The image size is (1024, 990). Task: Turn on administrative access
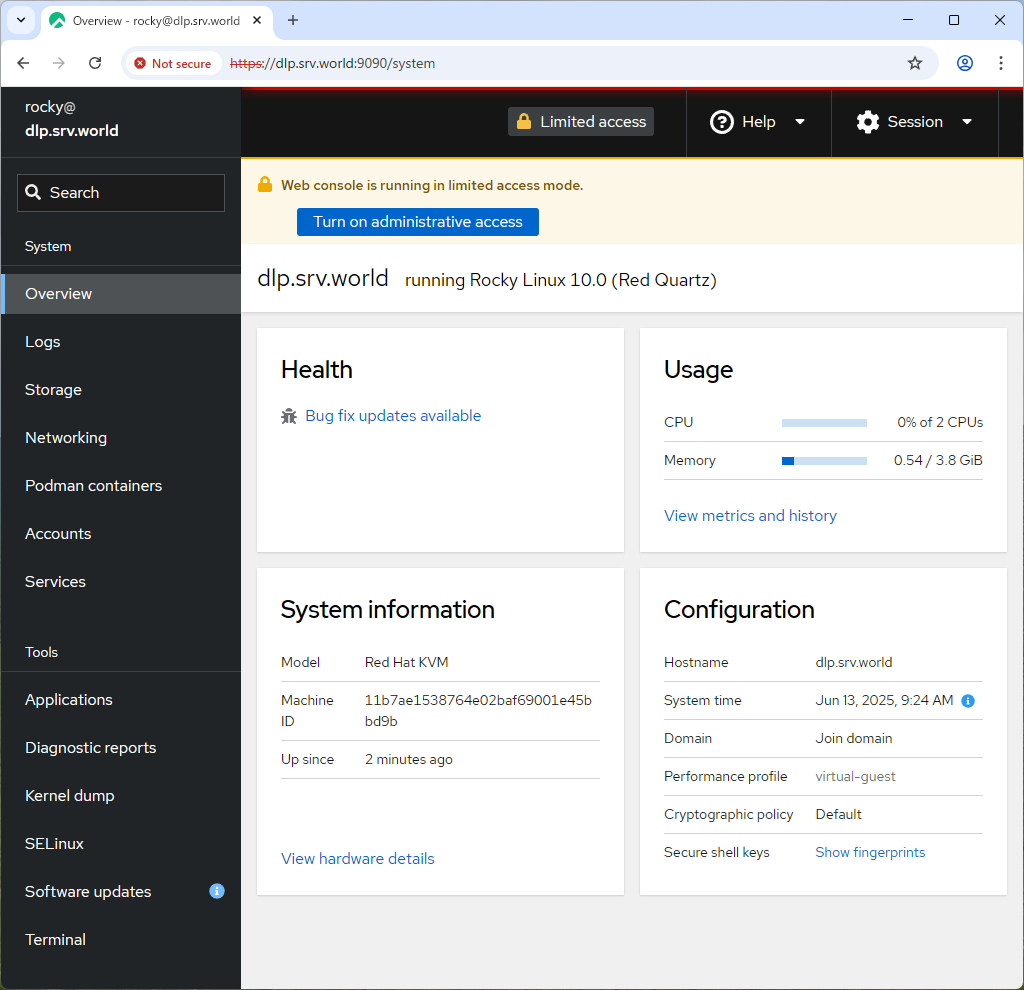point(417,222)
